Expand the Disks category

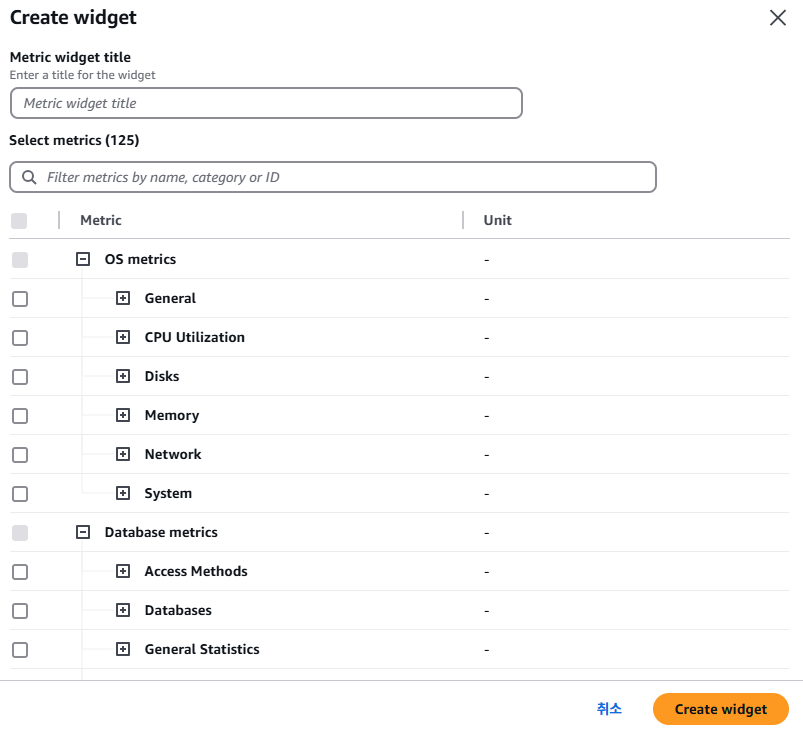[123, 376]
